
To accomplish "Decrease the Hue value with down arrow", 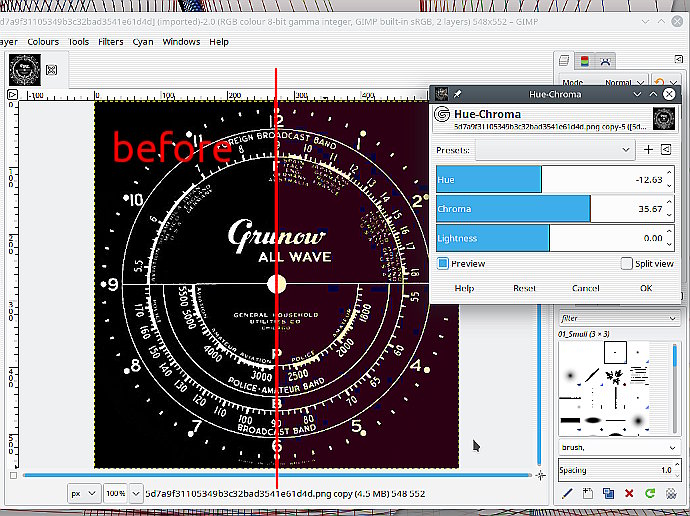I will (x=669, y=186).
